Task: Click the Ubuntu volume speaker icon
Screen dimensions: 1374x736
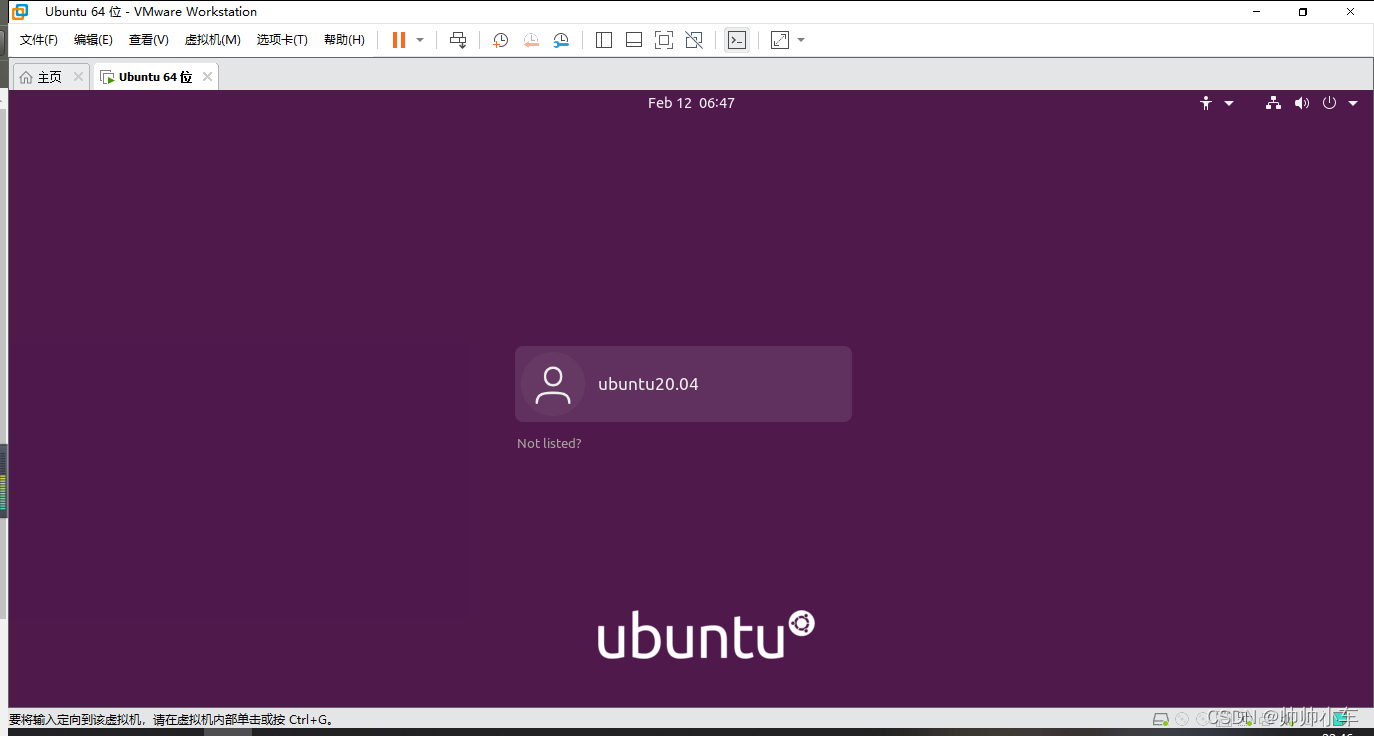Action: (x=1301, y=103)
